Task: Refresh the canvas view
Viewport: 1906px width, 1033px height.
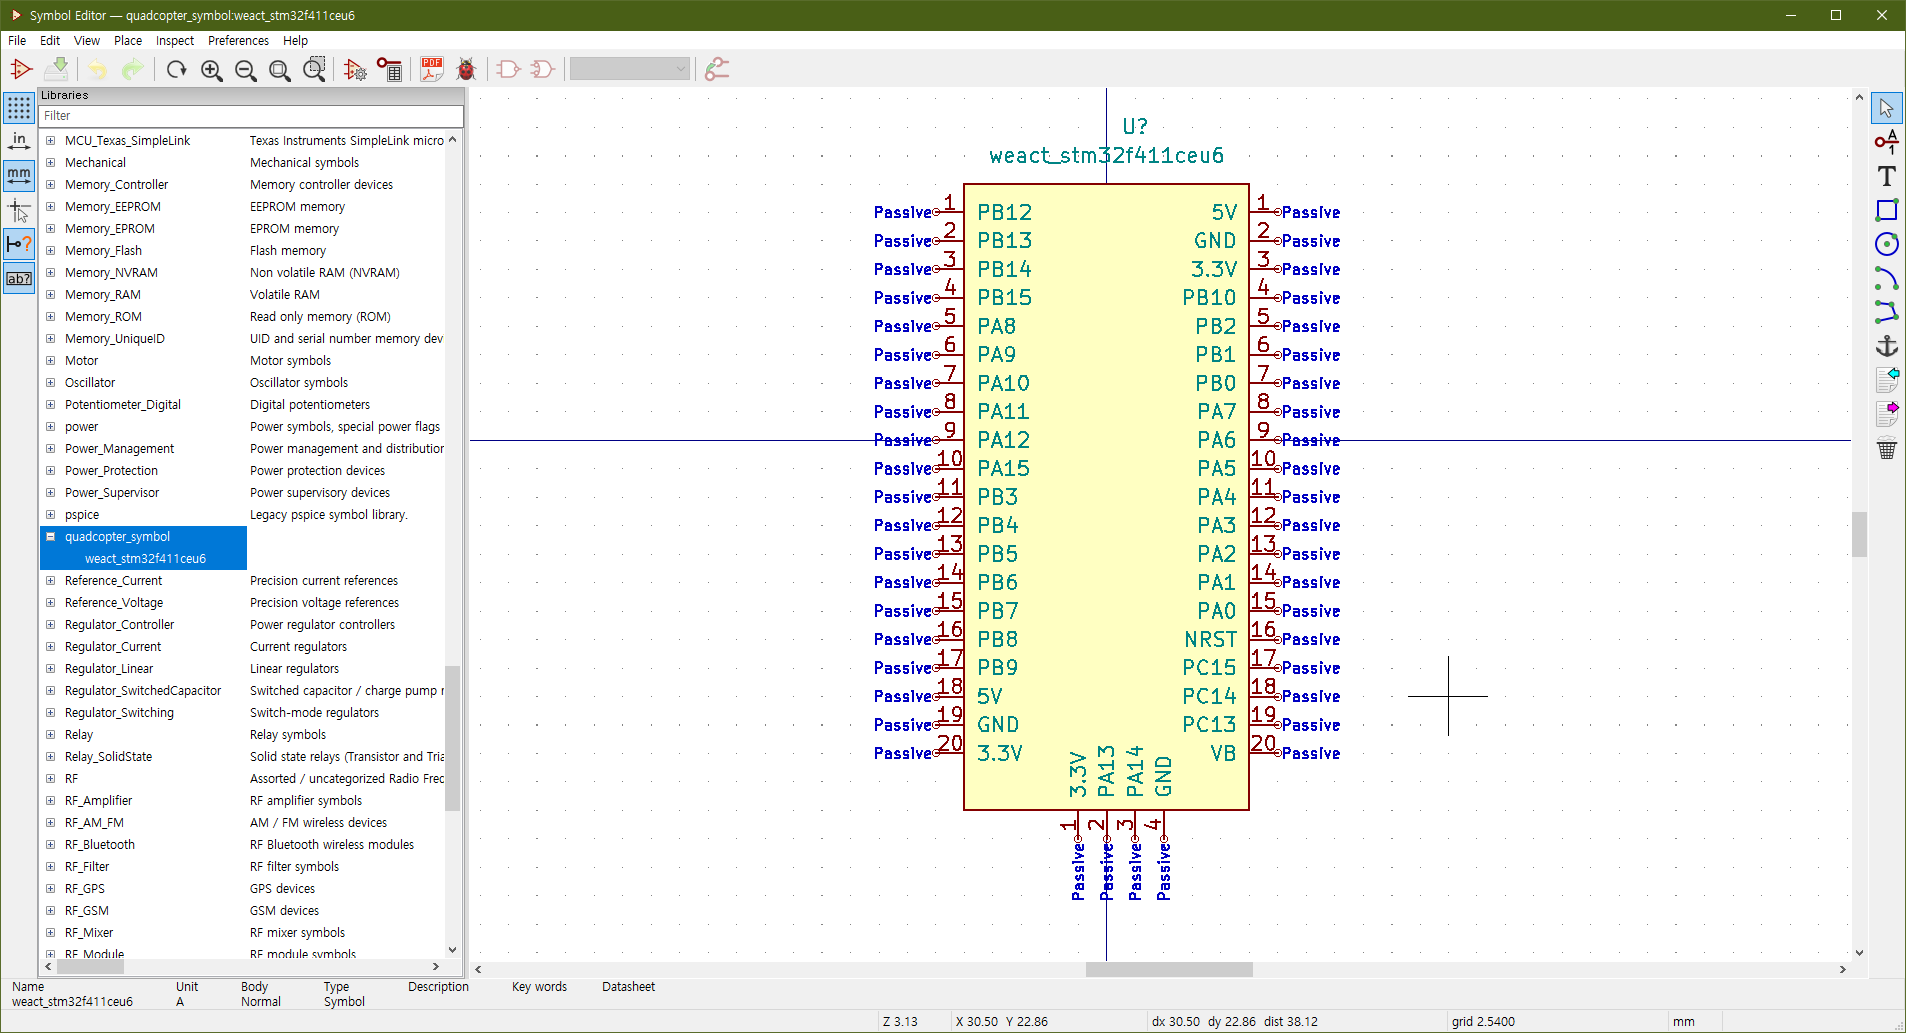Action: coord(177,69)
